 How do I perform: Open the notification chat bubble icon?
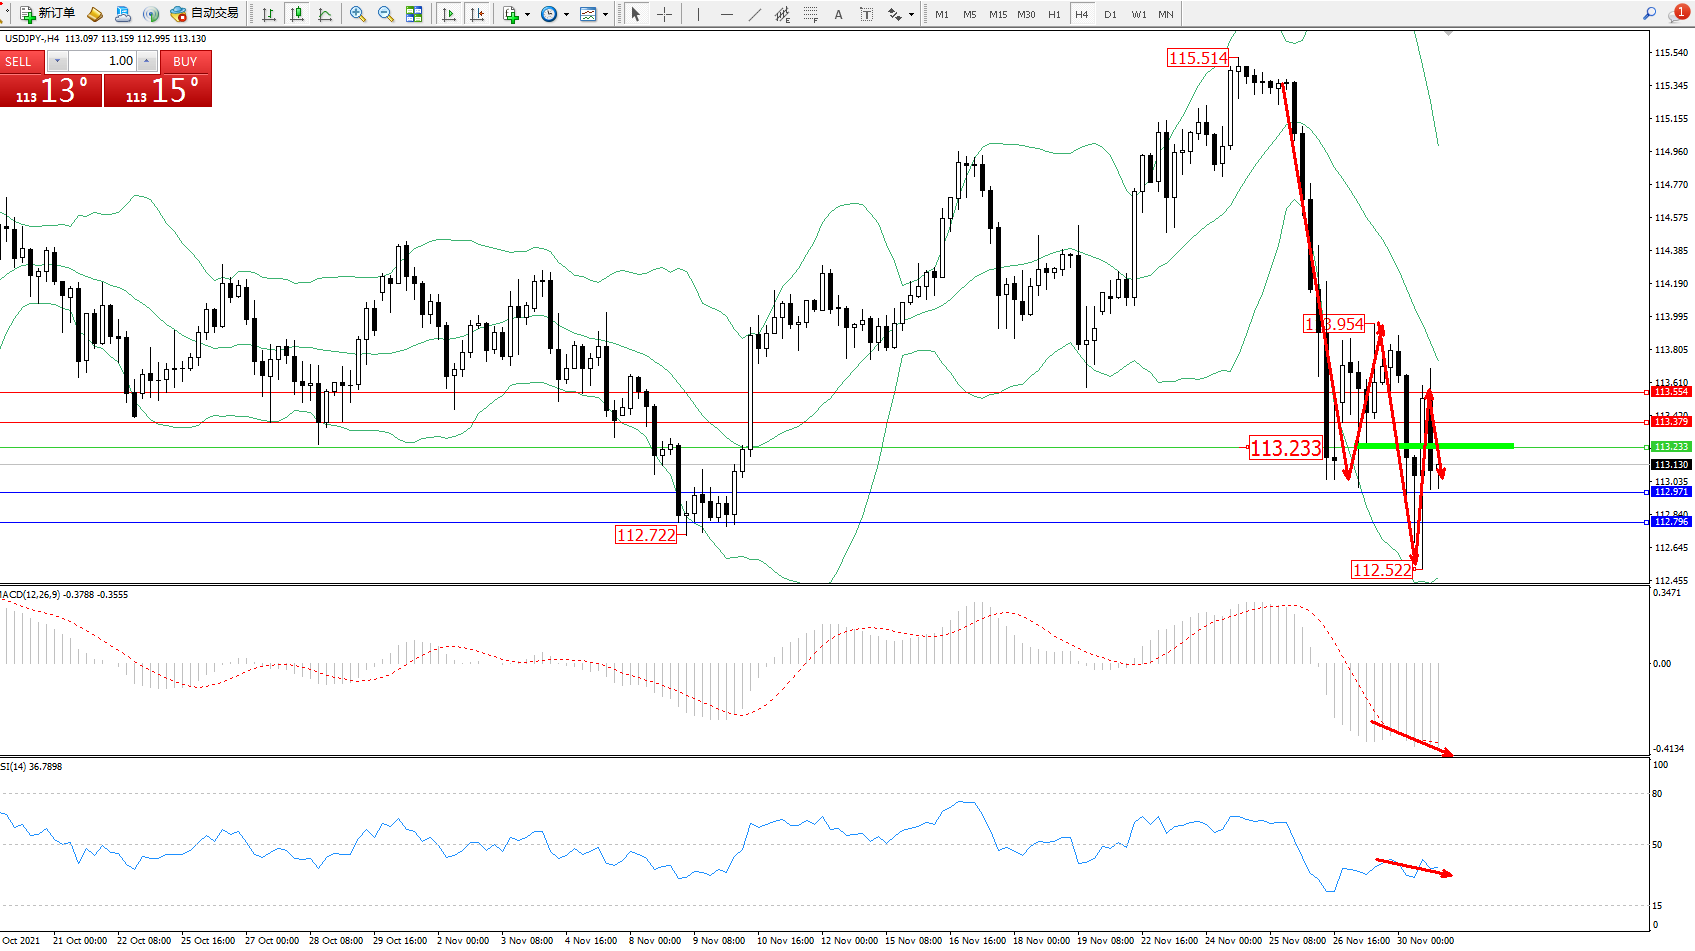click(x=1677, y=13)
